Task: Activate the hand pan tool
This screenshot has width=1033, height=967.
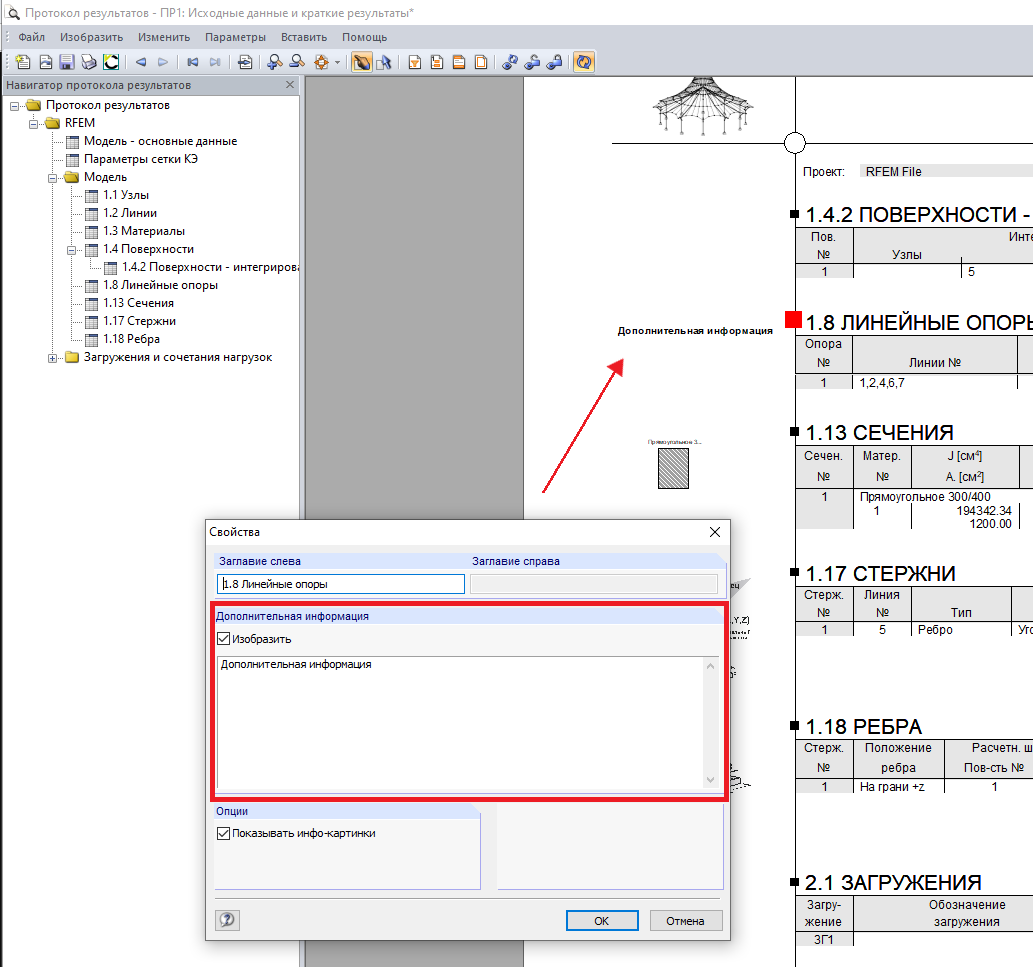Action: [x=362, y=62]
